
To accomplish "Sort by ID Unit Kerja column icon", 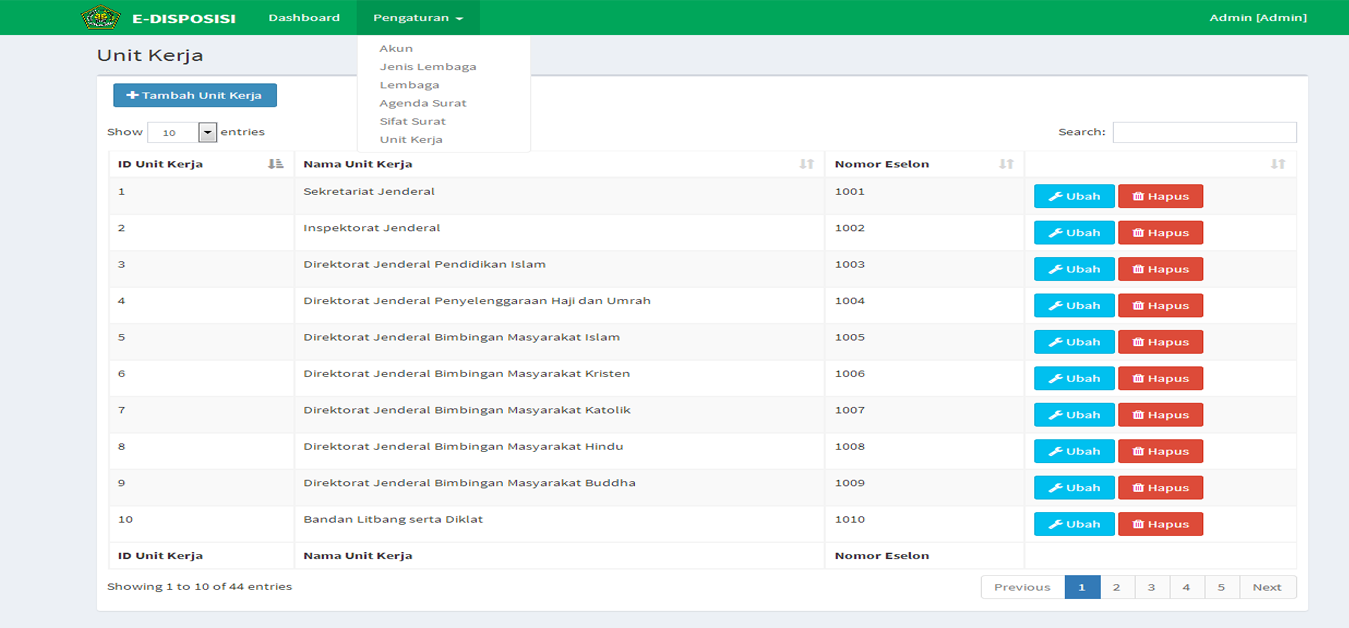I will tap(276, 164).
